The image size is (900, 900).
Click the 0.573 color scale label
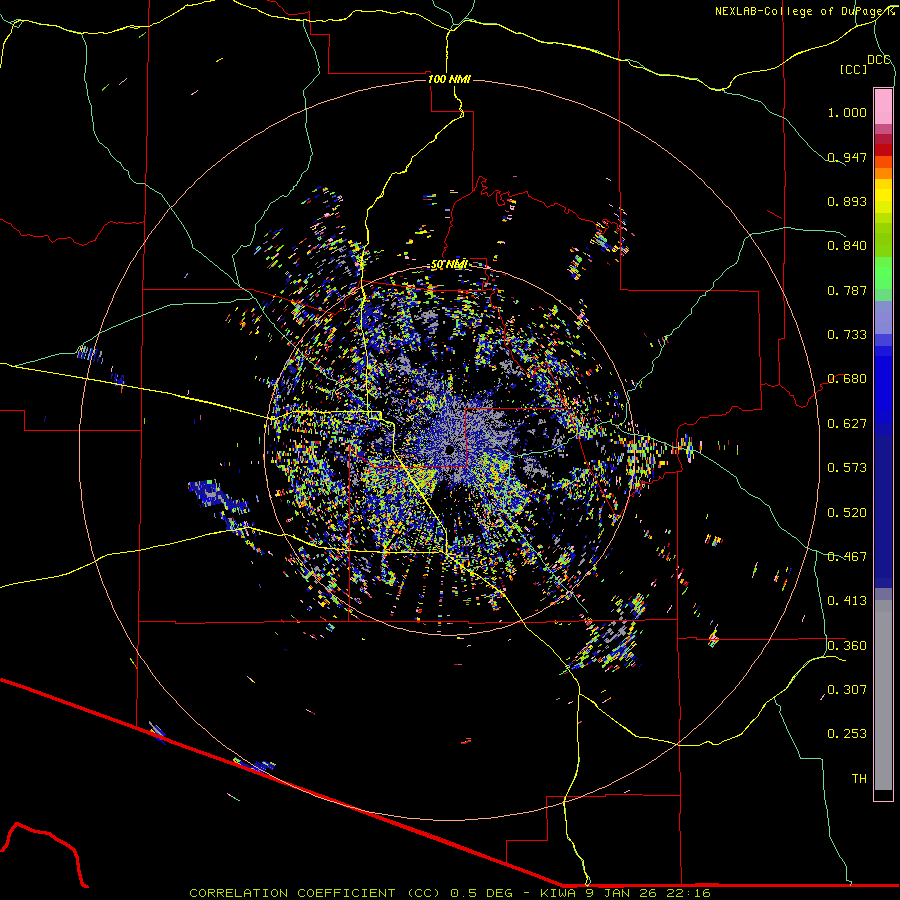pyautogui.click(x=847, y=468)
